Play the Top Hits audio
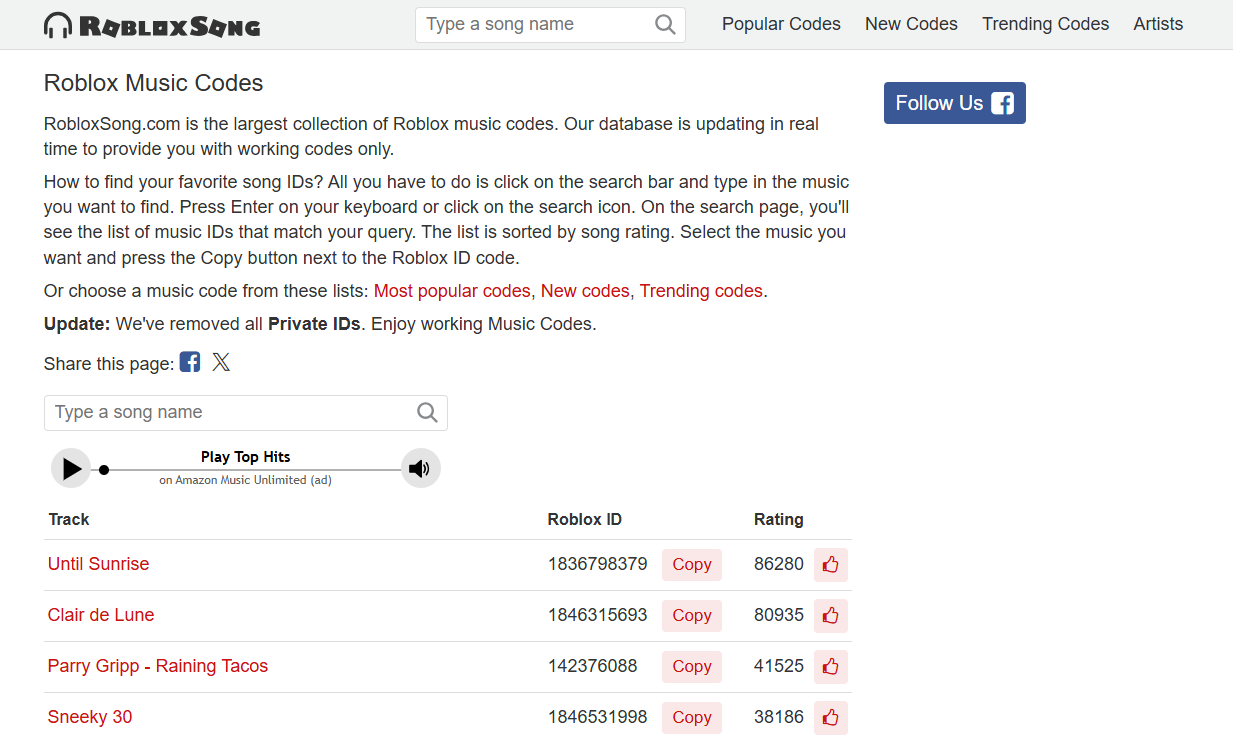 pos(71,468)
